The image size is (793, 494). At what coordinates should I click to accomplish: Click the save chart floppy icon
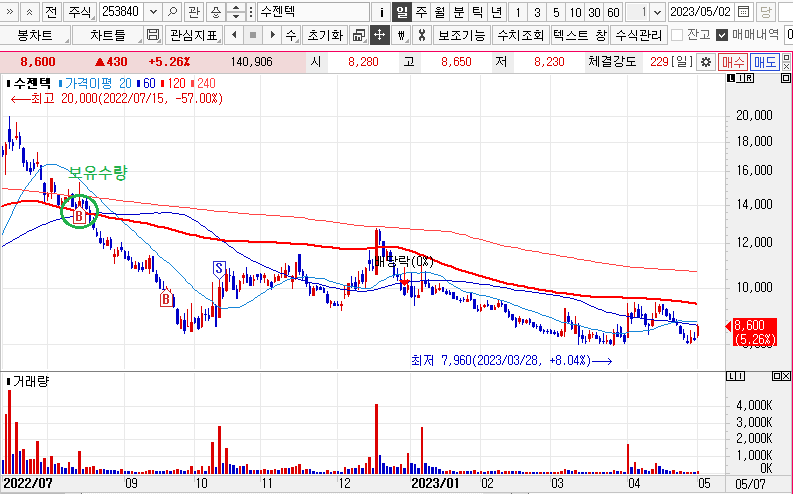(153, 35)
